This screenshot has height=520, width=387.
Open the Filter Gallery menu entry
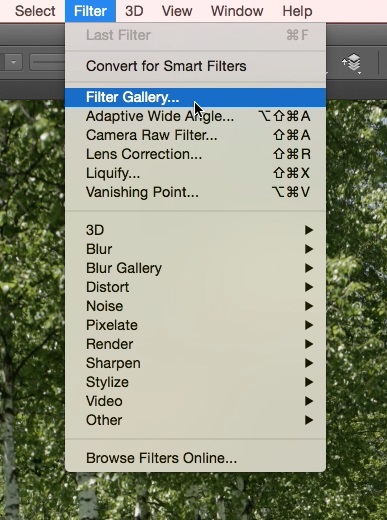click(195, 97)
